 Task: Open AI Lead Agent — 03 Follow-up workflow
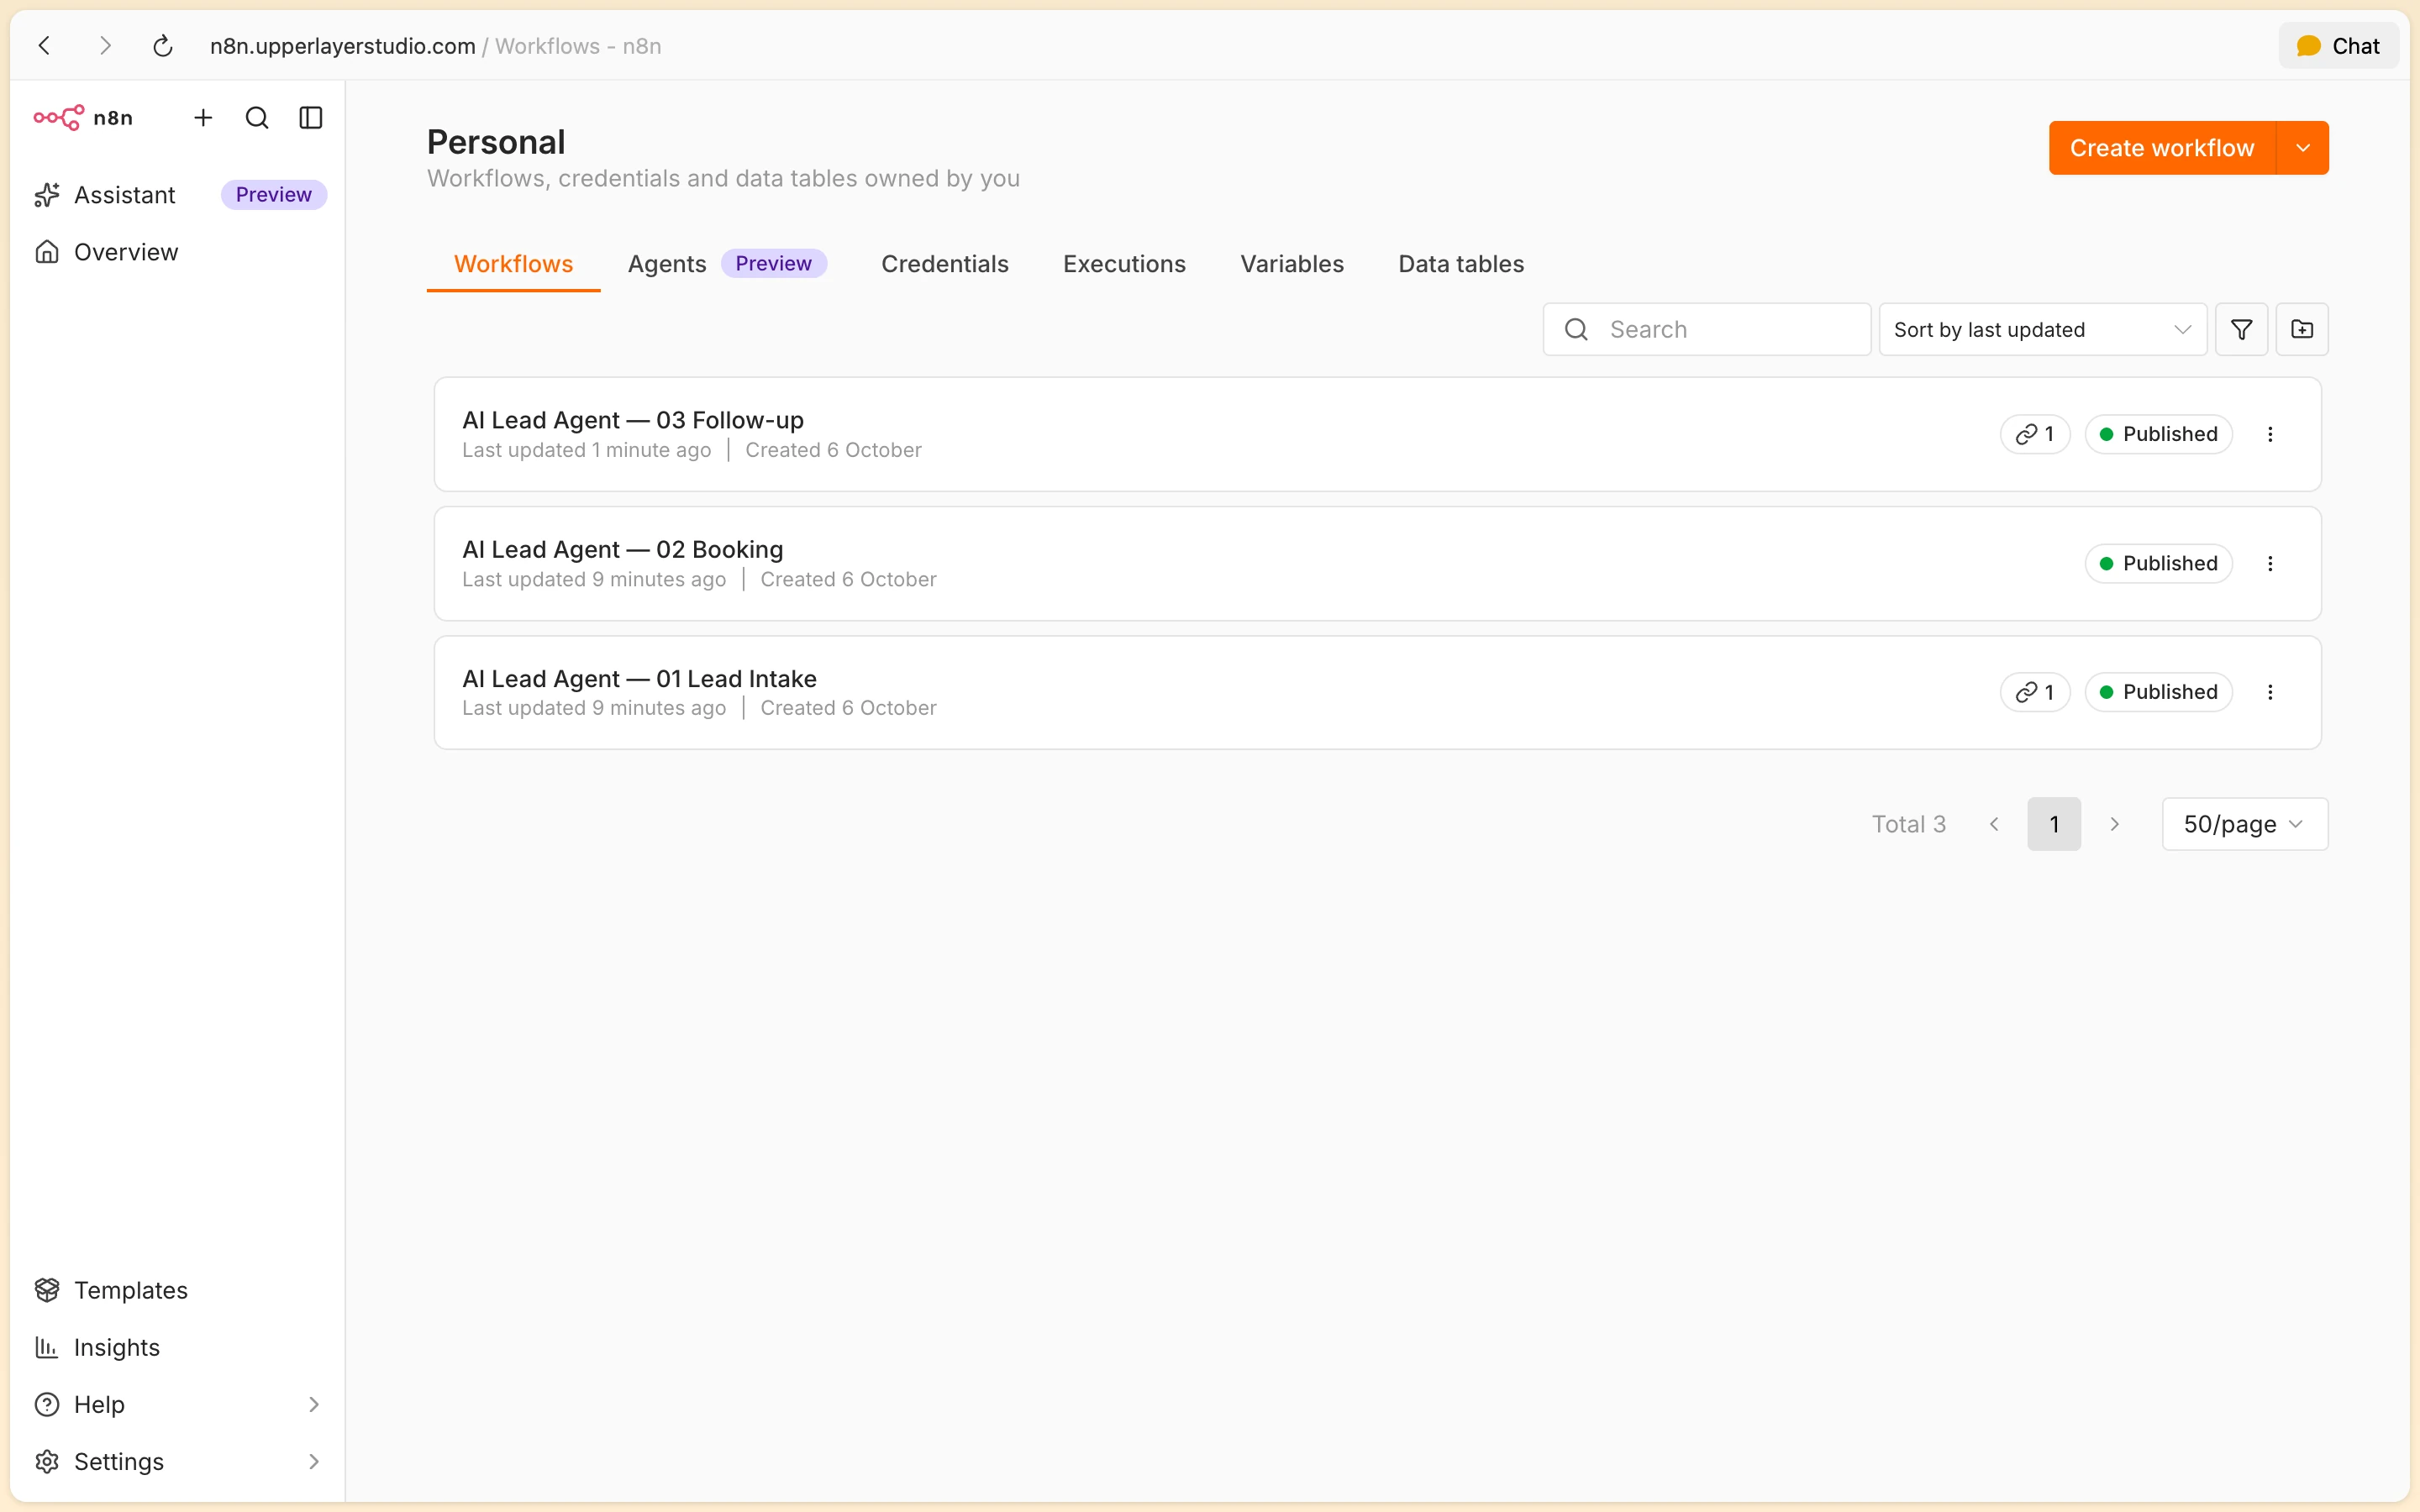pos(1377,434)
